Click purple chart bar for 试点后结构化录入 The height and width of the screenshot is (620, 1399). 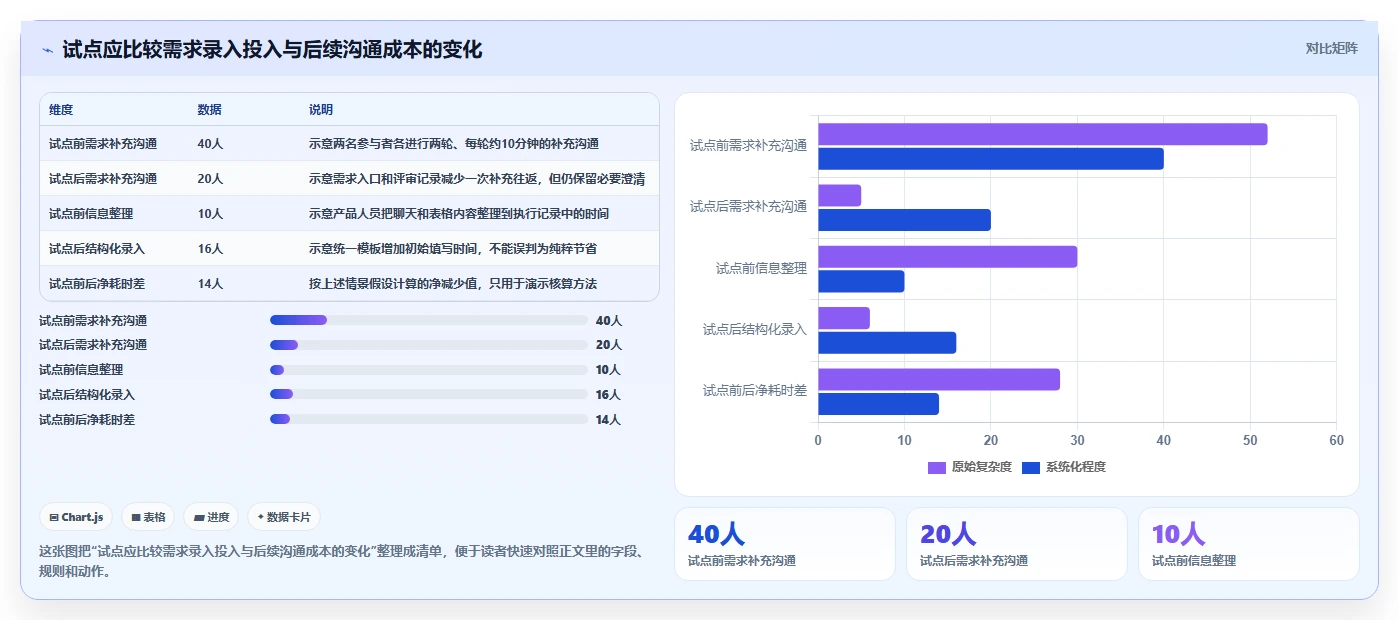pyautogui.click(x=844, y=318)
